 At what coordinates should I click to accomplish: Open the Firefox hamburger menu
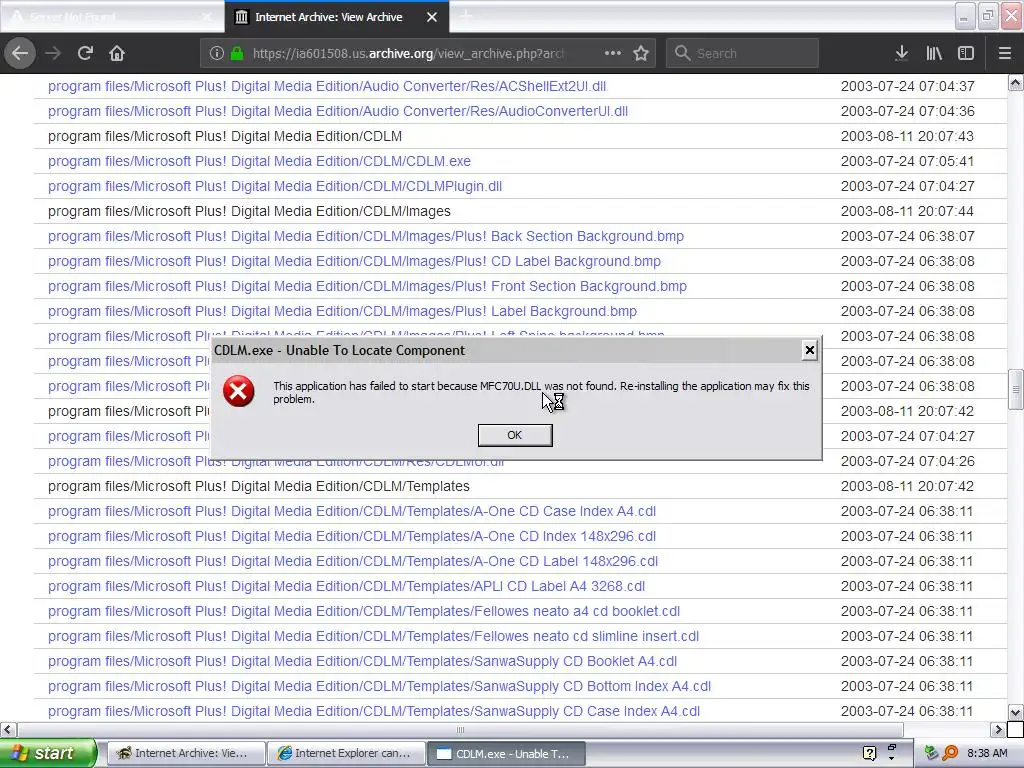point(1004,53)
